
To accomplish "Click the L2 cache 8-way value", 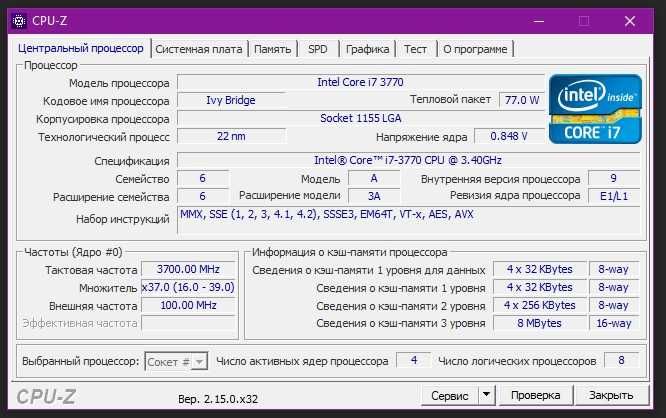I will 614,305.
